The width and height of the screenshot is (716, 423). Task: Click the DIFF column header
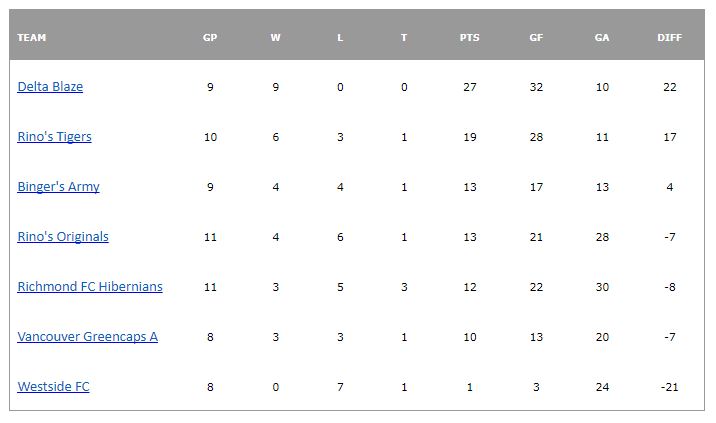tap(670, 38)
